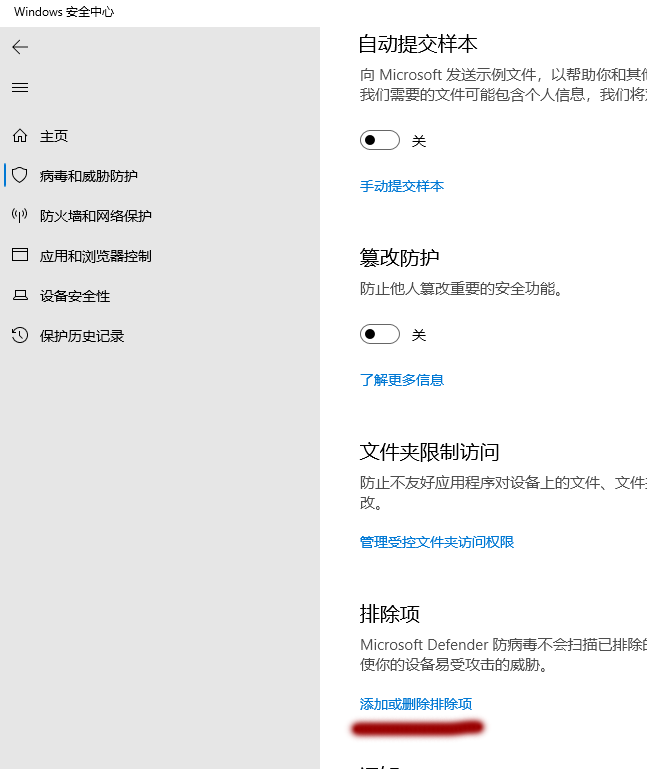Select the 防火墙和网络保护 text label
Image resolution: width=647 pixels, height=769 pixels.
pos(96,216)
